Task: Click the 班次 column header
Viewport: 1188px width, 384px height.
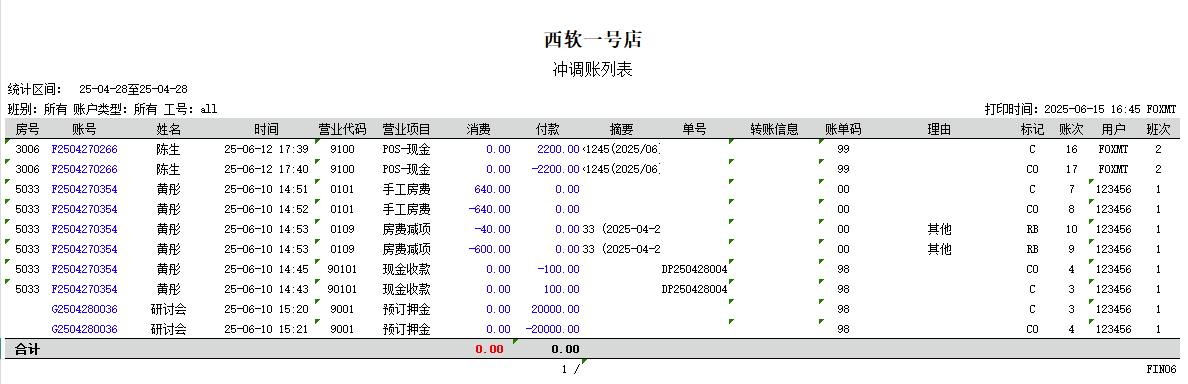Action: point(1158,129)
